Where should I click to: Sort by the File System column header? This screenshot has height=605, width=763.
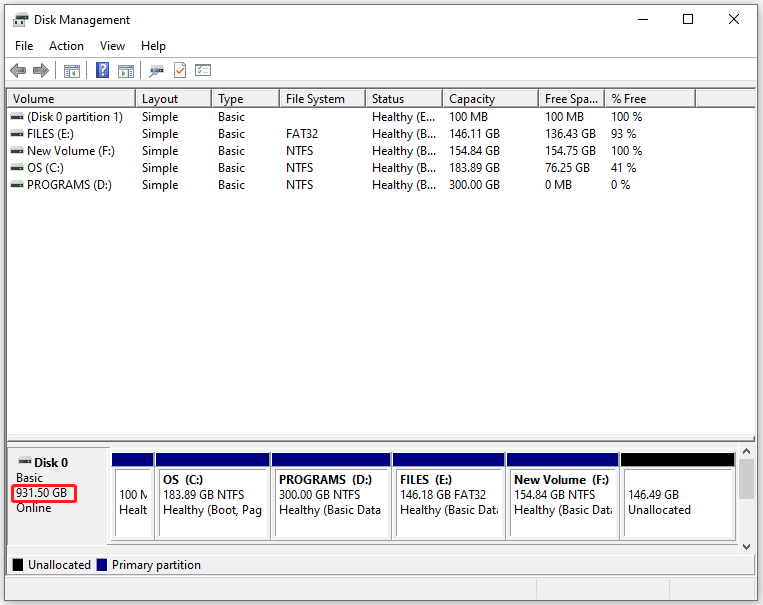tap(323, 99)
